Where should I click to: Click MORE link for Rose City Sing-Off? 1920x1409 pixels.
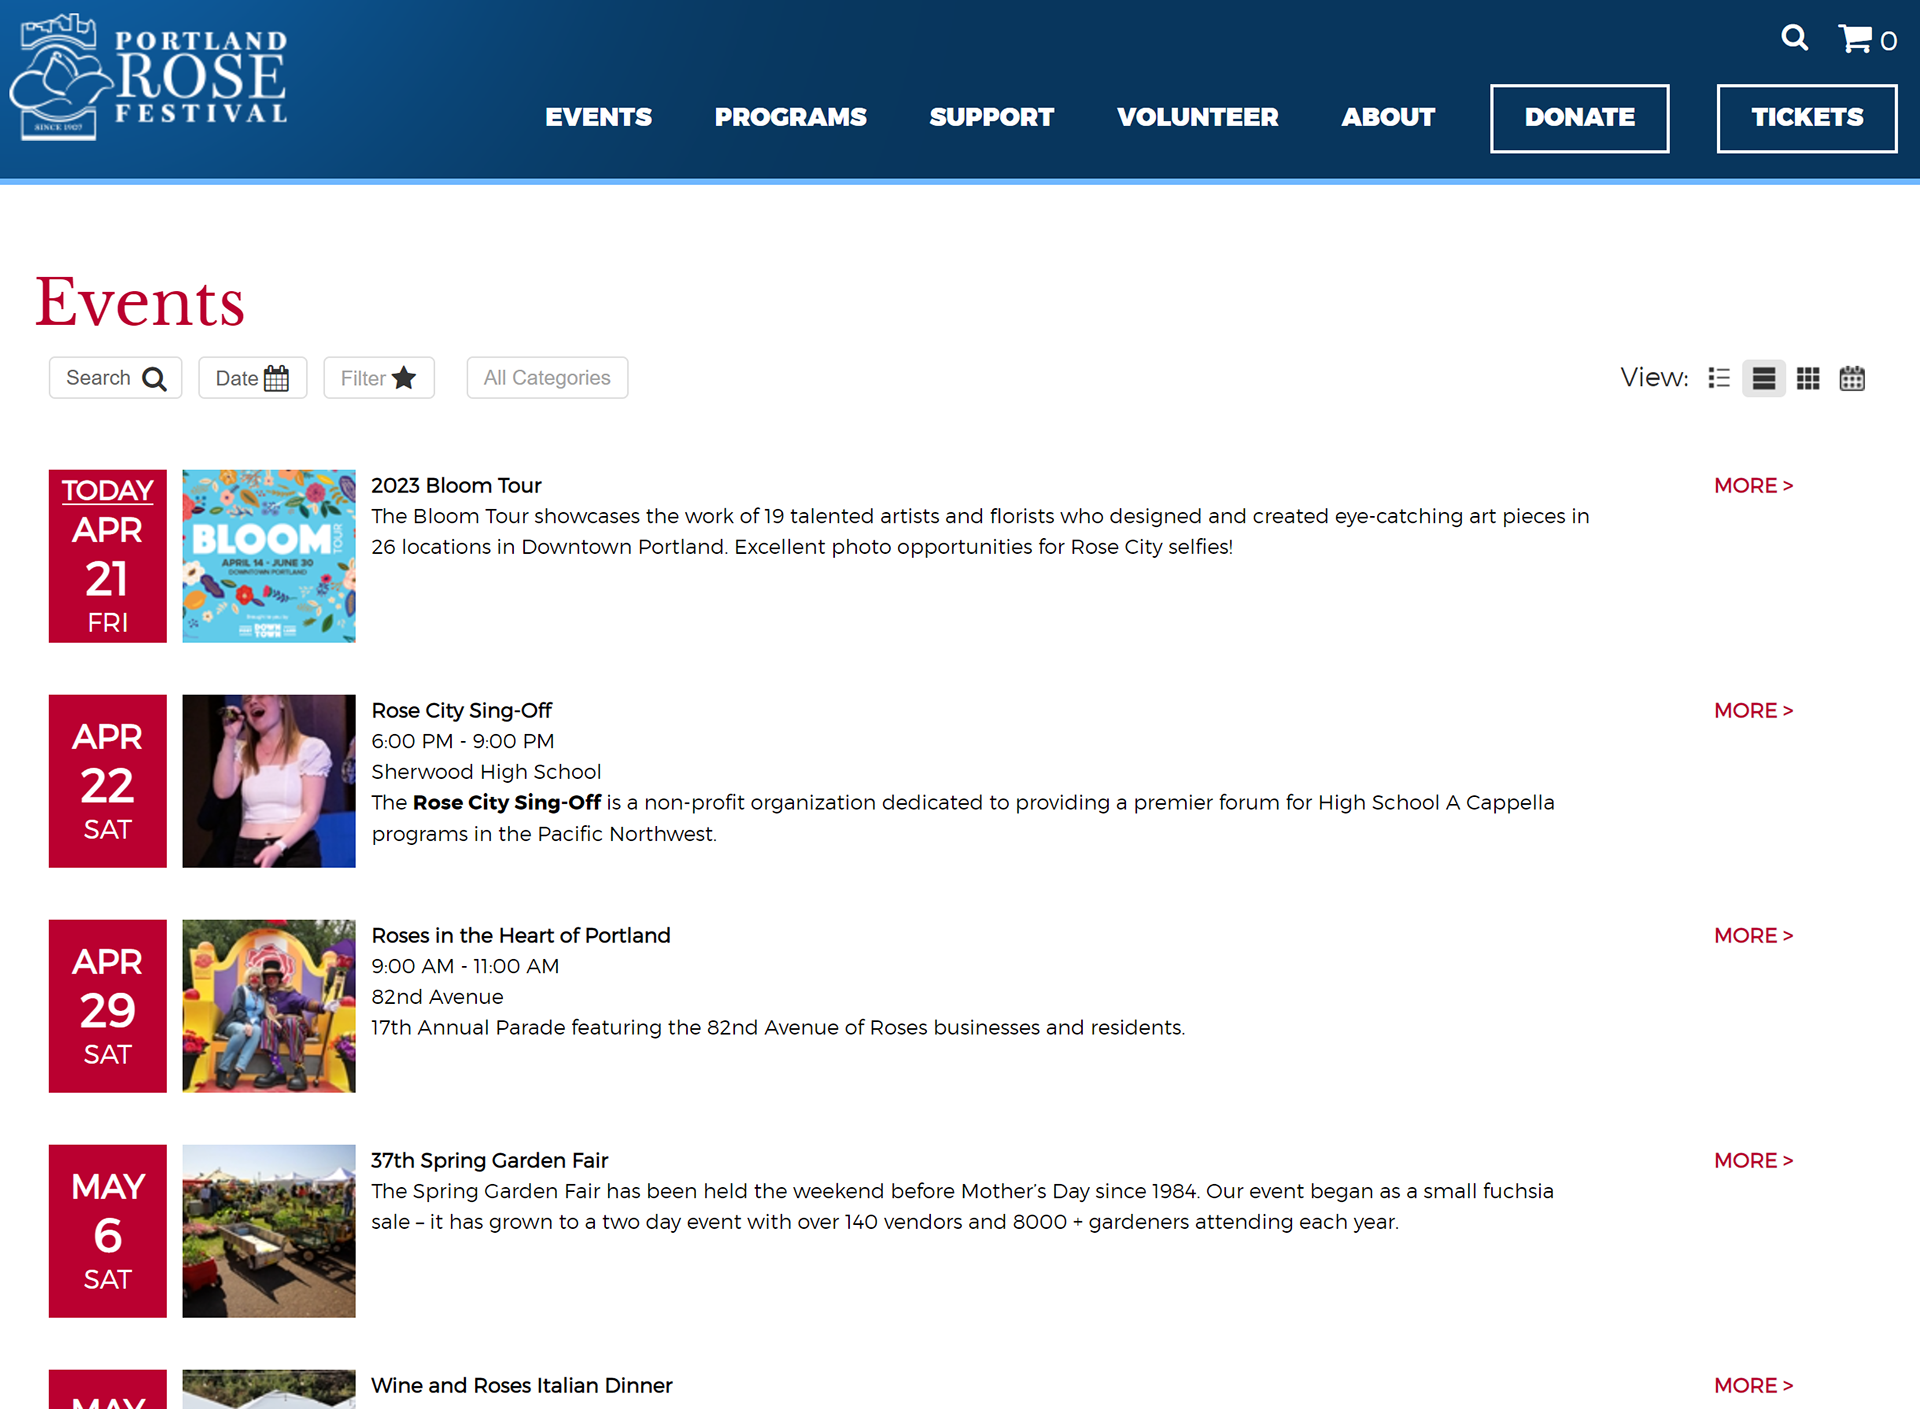[1753, 710]
